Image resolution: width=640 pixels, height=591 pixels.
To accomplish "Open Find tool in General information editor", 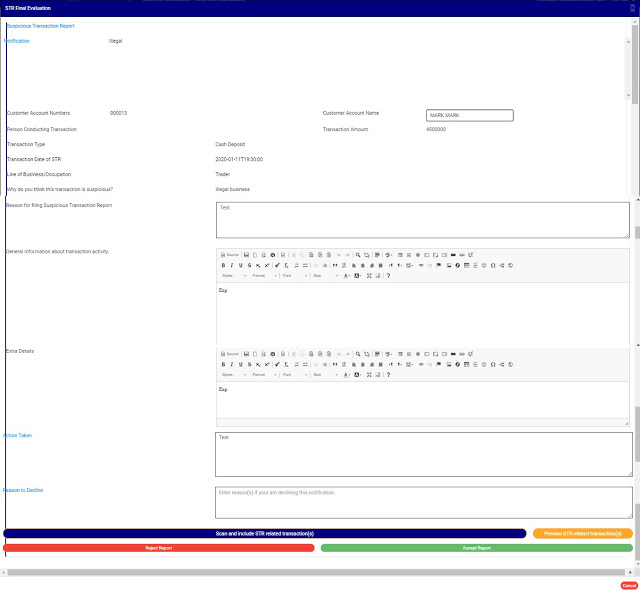I will point(358,255).
